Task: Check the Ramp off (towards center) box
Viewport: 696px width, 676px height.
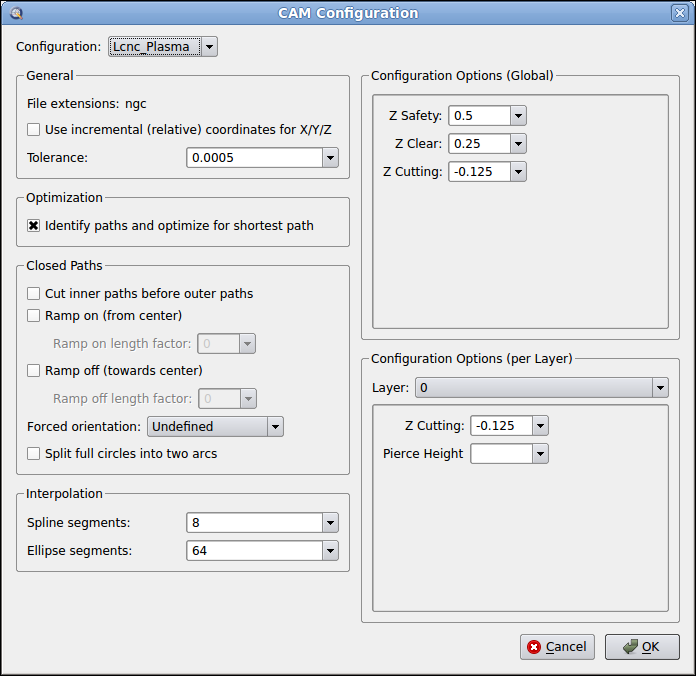Action: click(x=34, y=371)
